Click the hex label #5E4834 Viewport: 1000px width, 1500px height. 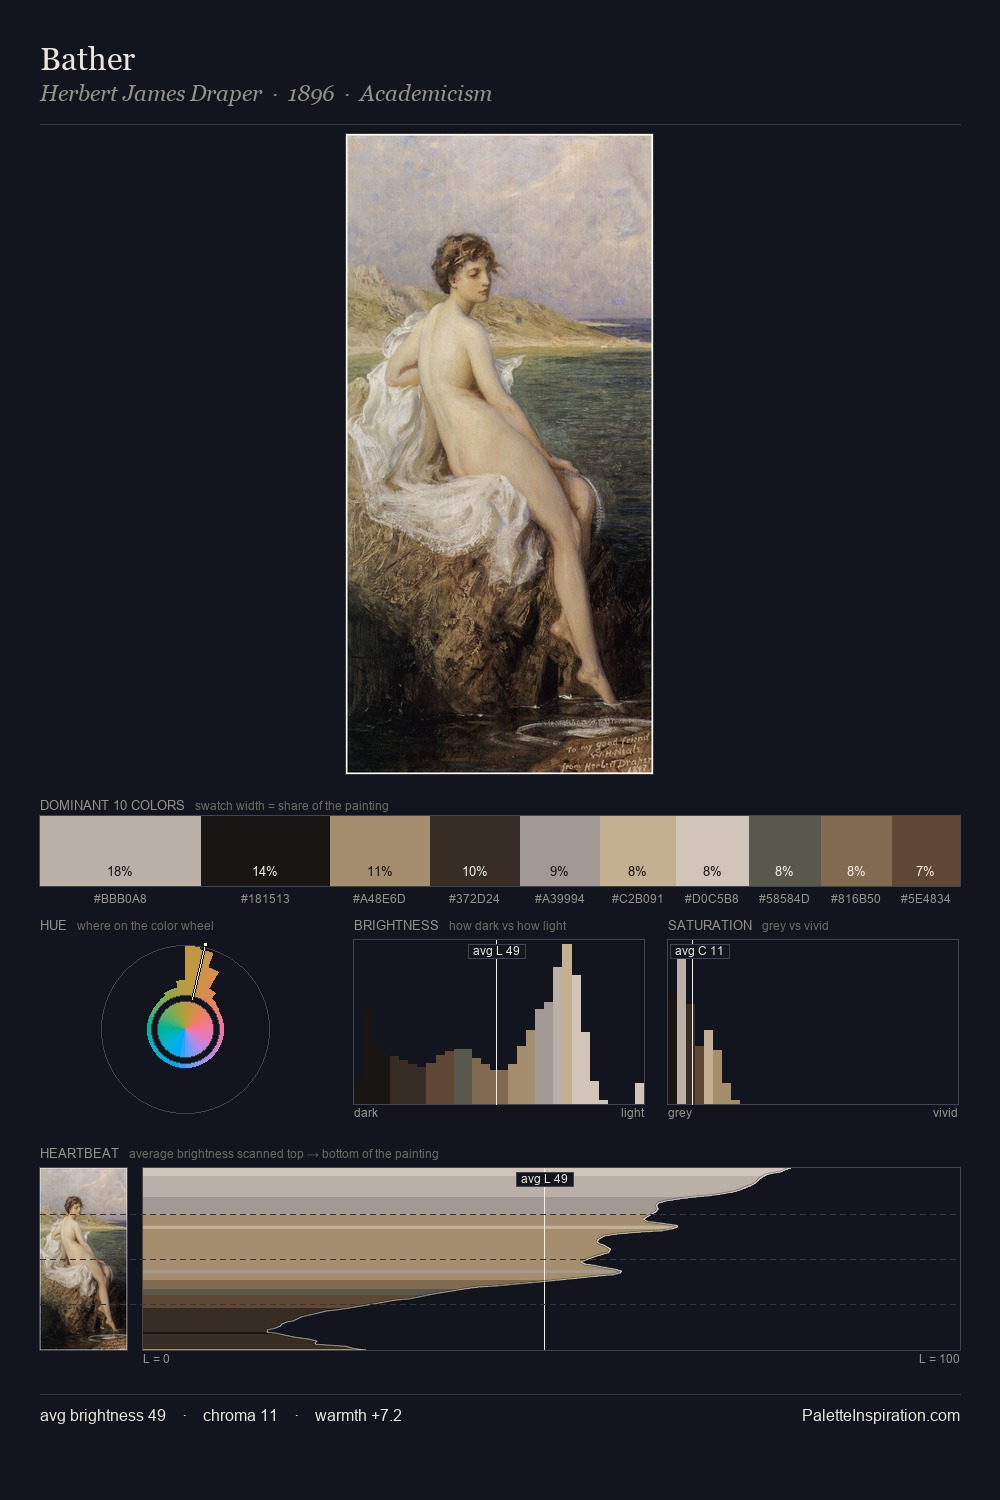coord(926,899)
